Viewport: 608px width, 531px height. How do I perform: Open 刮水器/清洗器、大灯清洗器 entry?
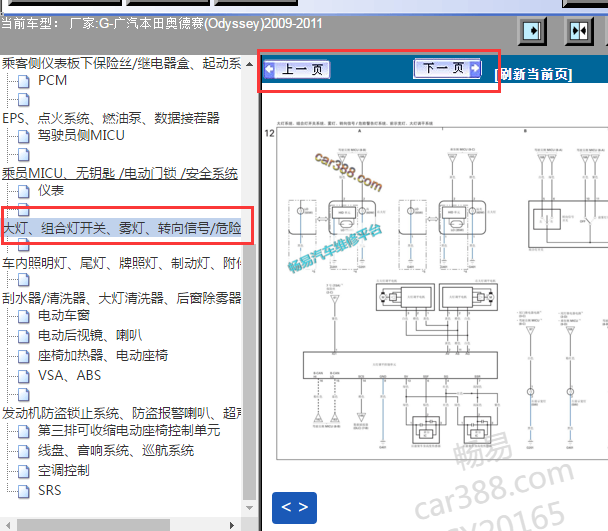(122, 298)
